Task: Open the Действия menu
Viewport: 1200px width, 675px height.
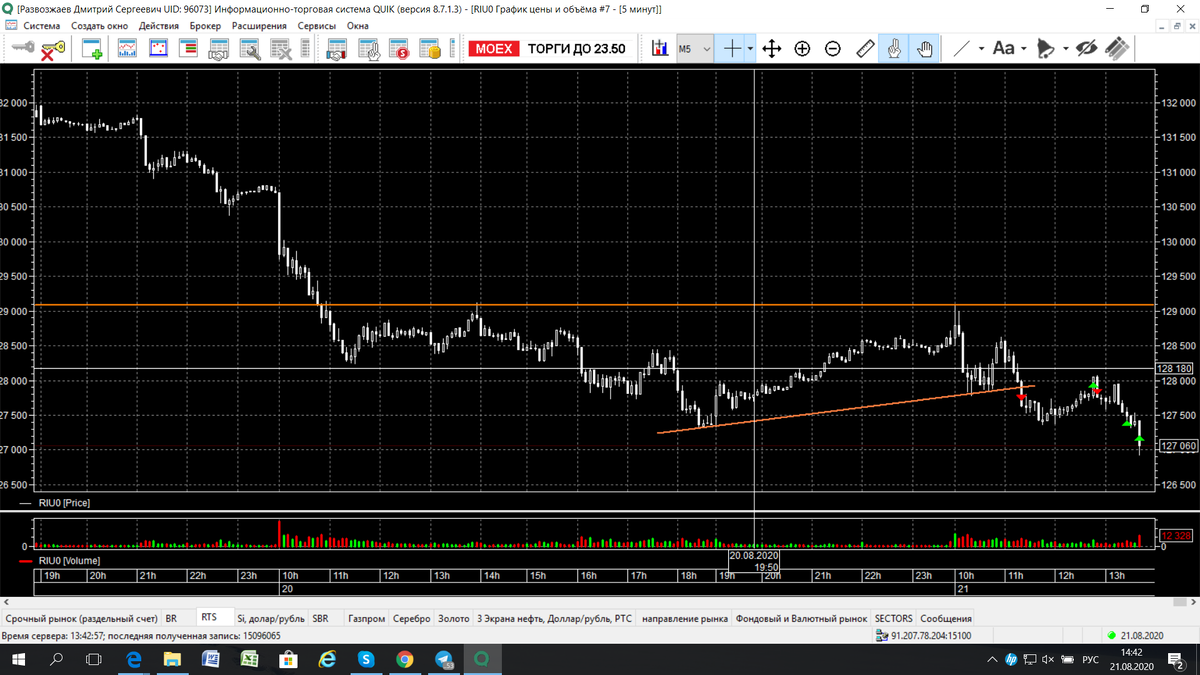Action: (160, 26)
